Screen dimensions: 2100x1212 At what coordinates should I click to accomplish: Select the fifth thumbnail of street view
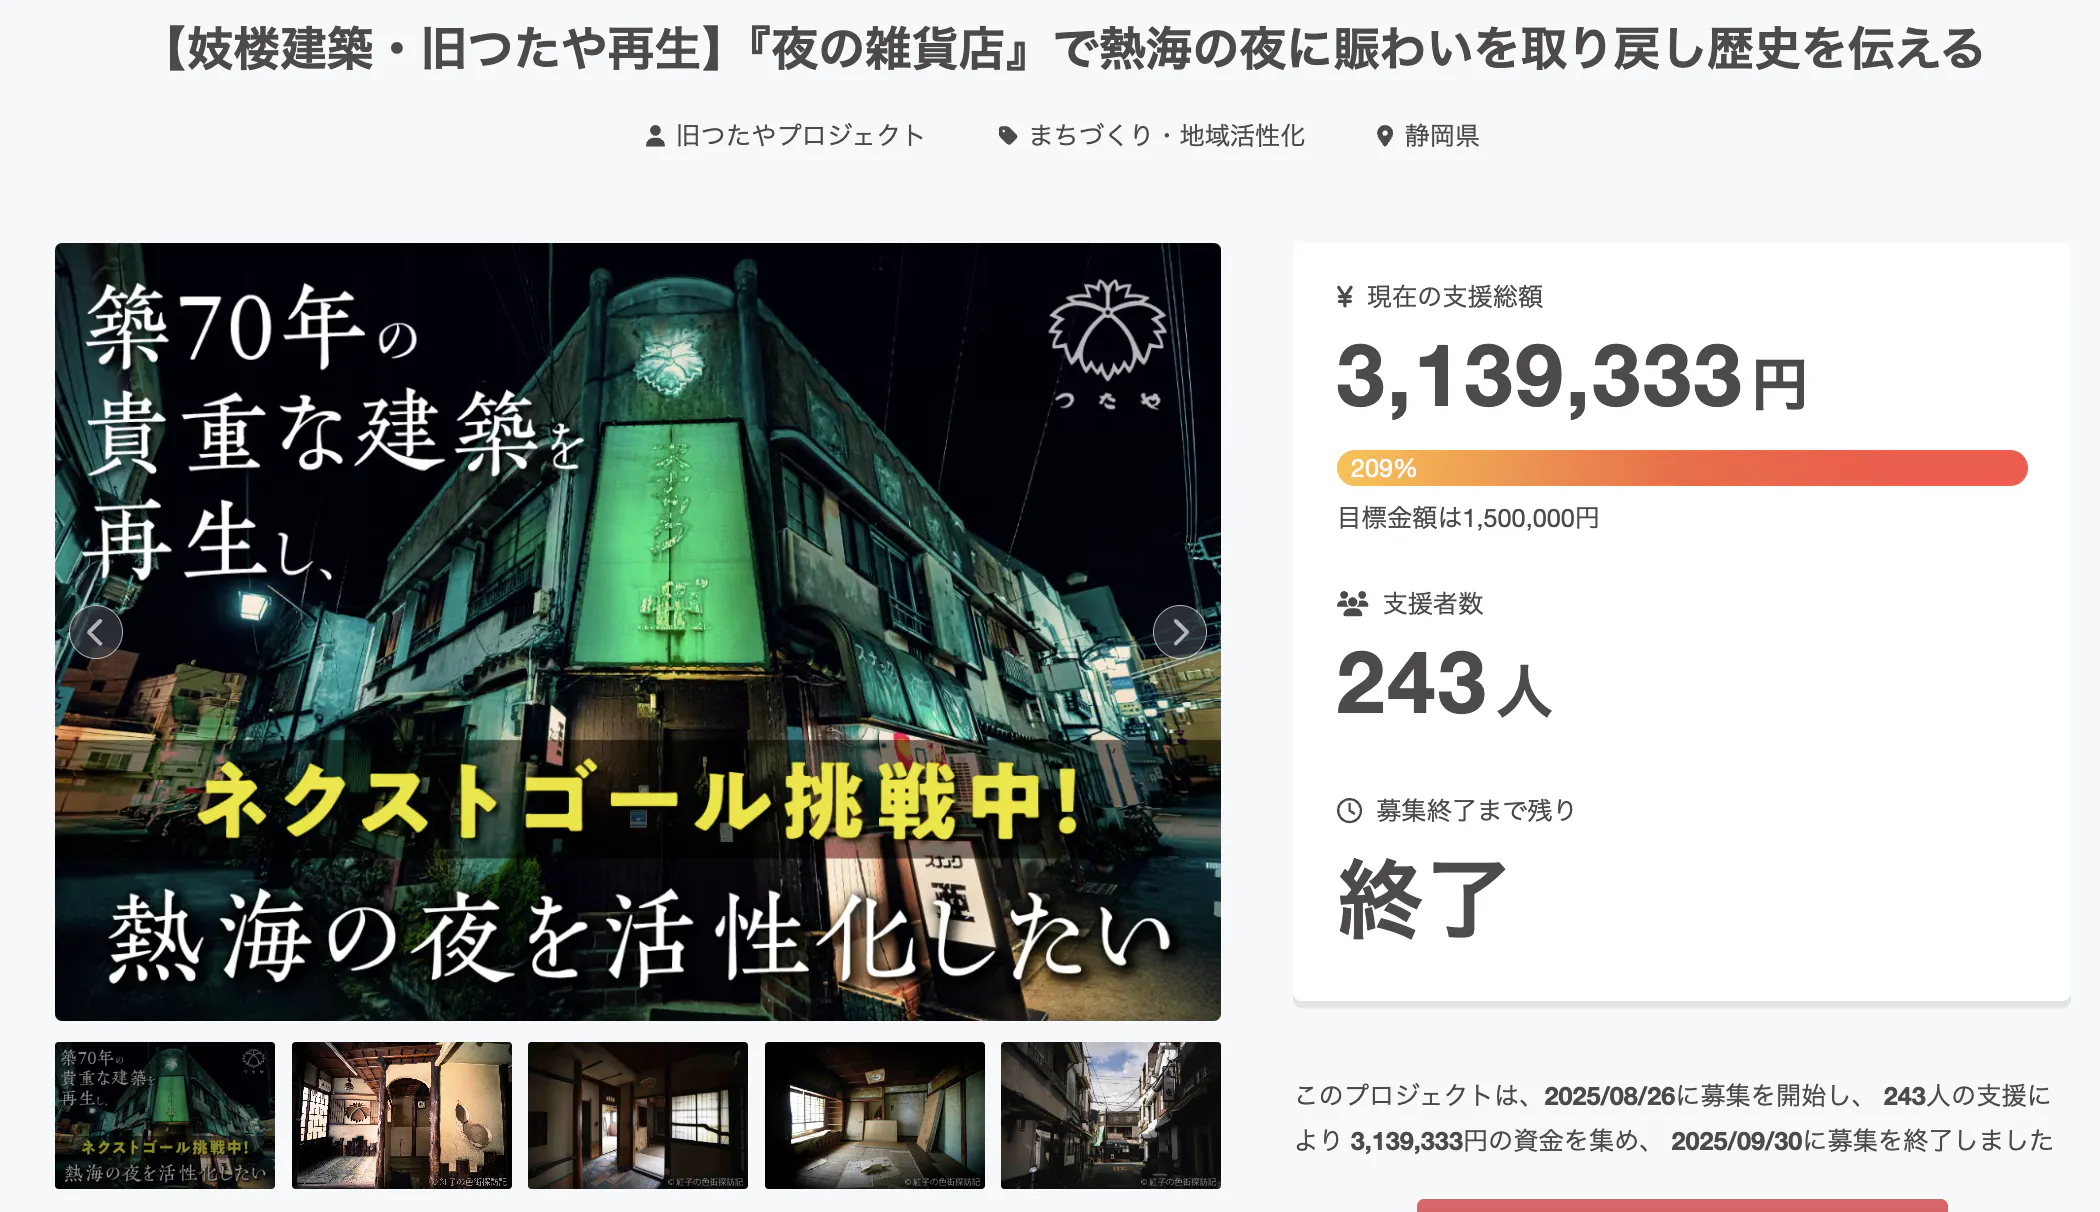click(x=1111, y=1115)
